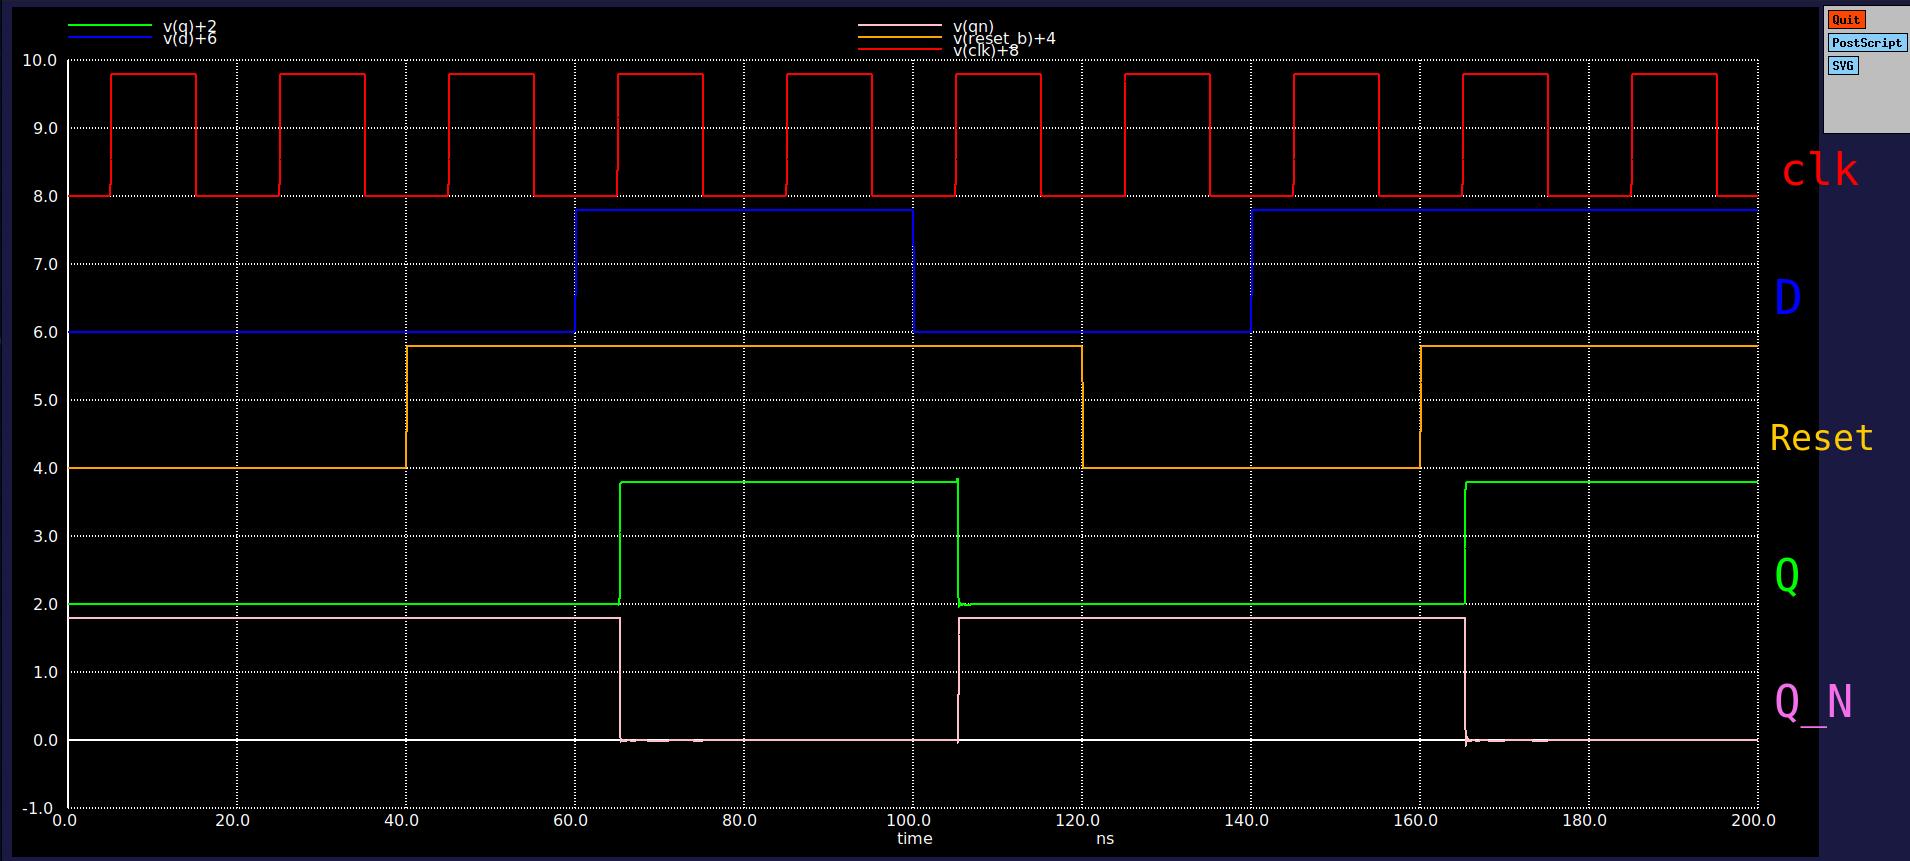The width and height of the screenshot is (1910, 861).
Task: Click the 100.0 tick on the time axis
Action: coord(908,821)
